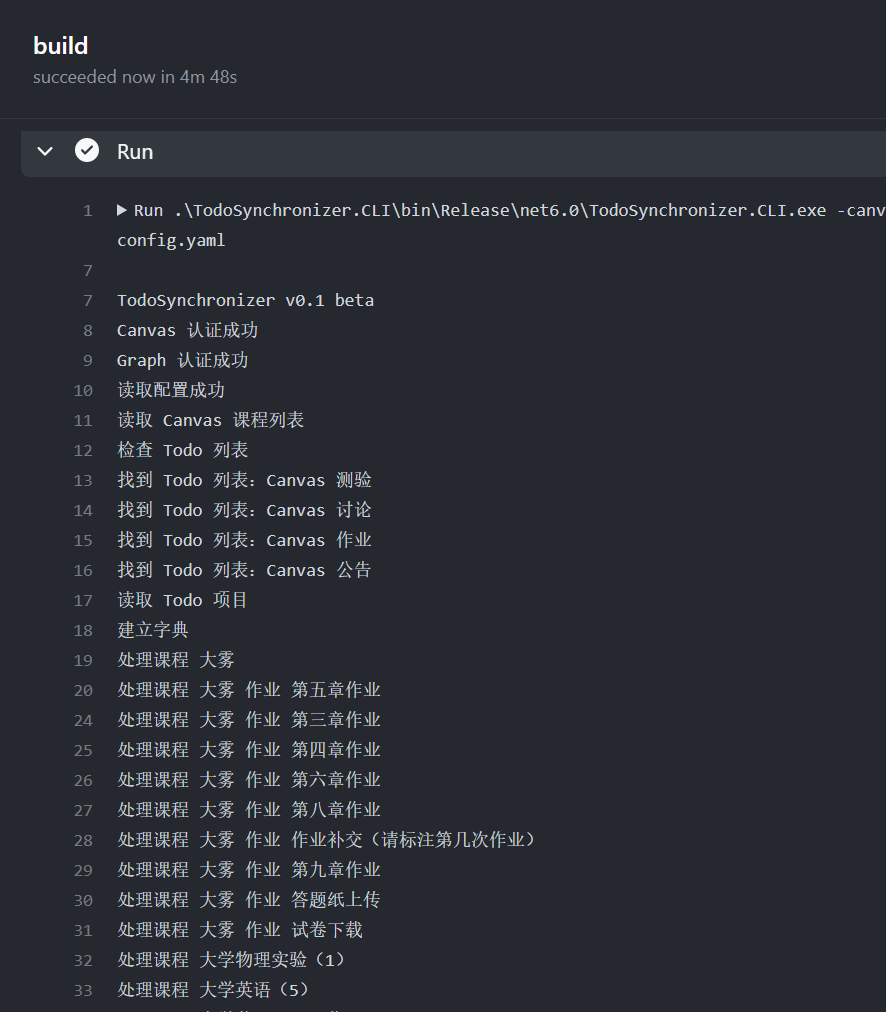Select log line number 33
Viewport: 886px width, 1012px height.
83,991
